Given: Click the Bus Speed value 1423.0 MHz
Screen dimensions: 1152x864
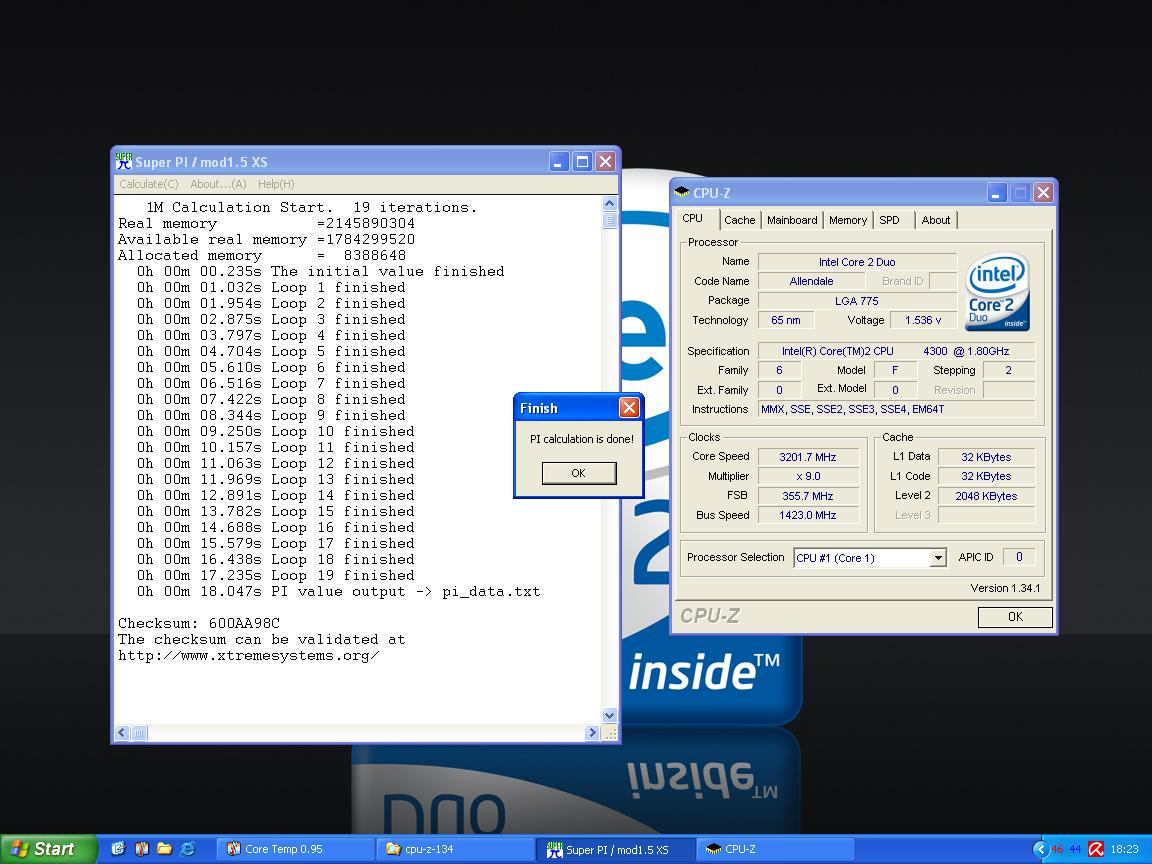Looking at the screenshot, I should pyautogui.click(x=808, y=515).
